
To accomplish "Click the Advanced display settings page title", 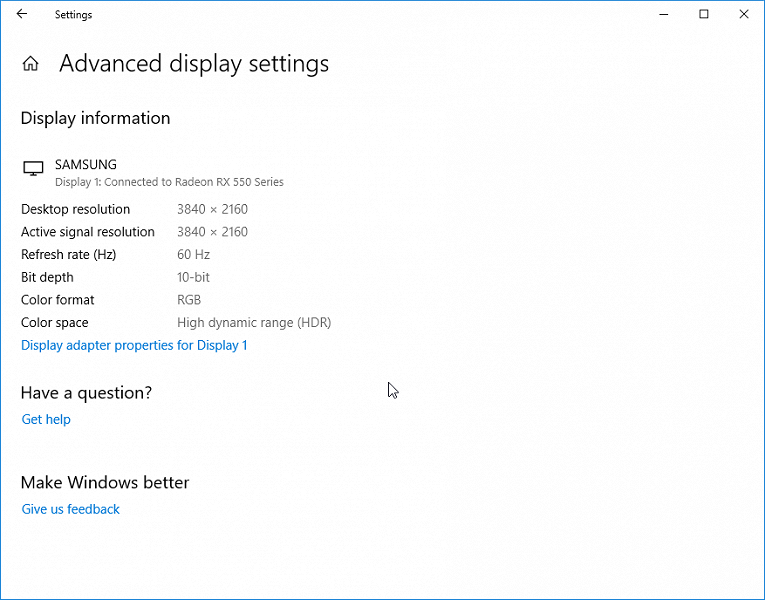I will 194,64.
